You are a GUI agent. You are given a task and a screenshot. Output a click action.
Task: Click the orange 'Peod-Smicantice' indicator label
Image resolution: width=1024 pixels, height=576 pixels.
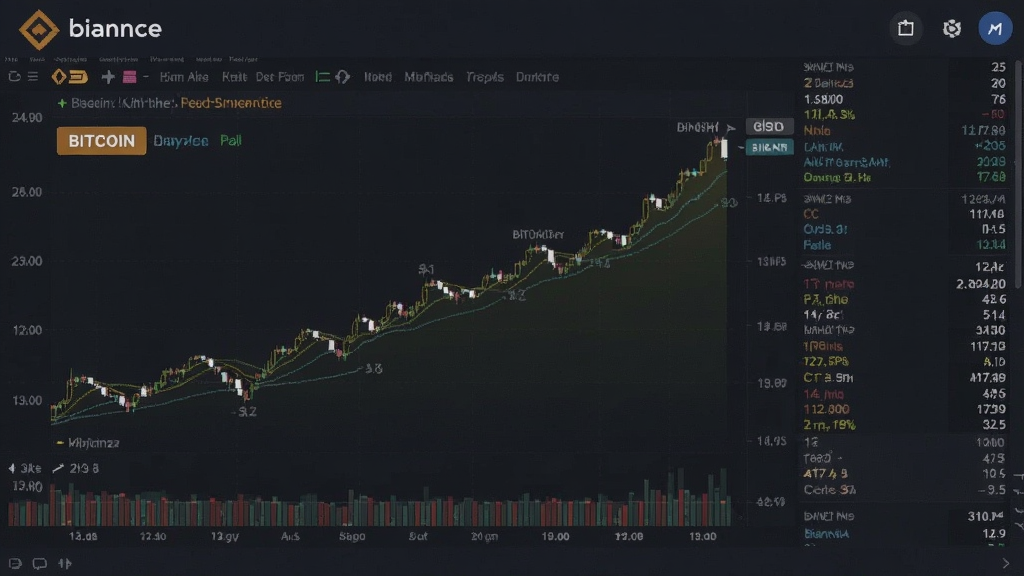coord(231,103)
